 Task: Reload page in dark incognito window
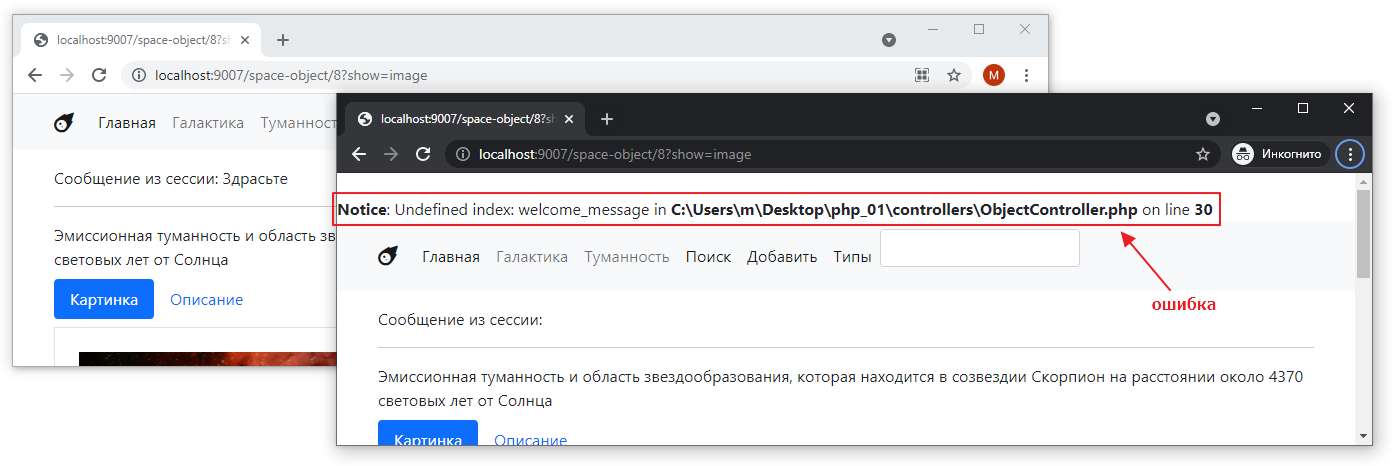tap(423, 154)
